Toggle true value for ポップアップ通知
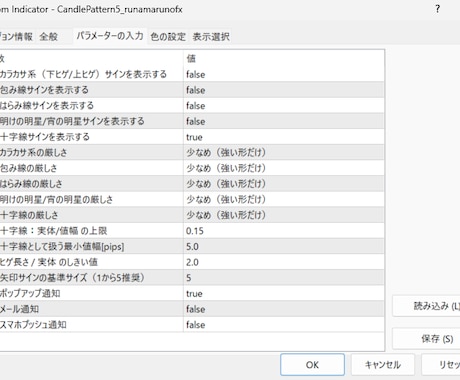This screenshot has height=380, width=460. (284, 294)
